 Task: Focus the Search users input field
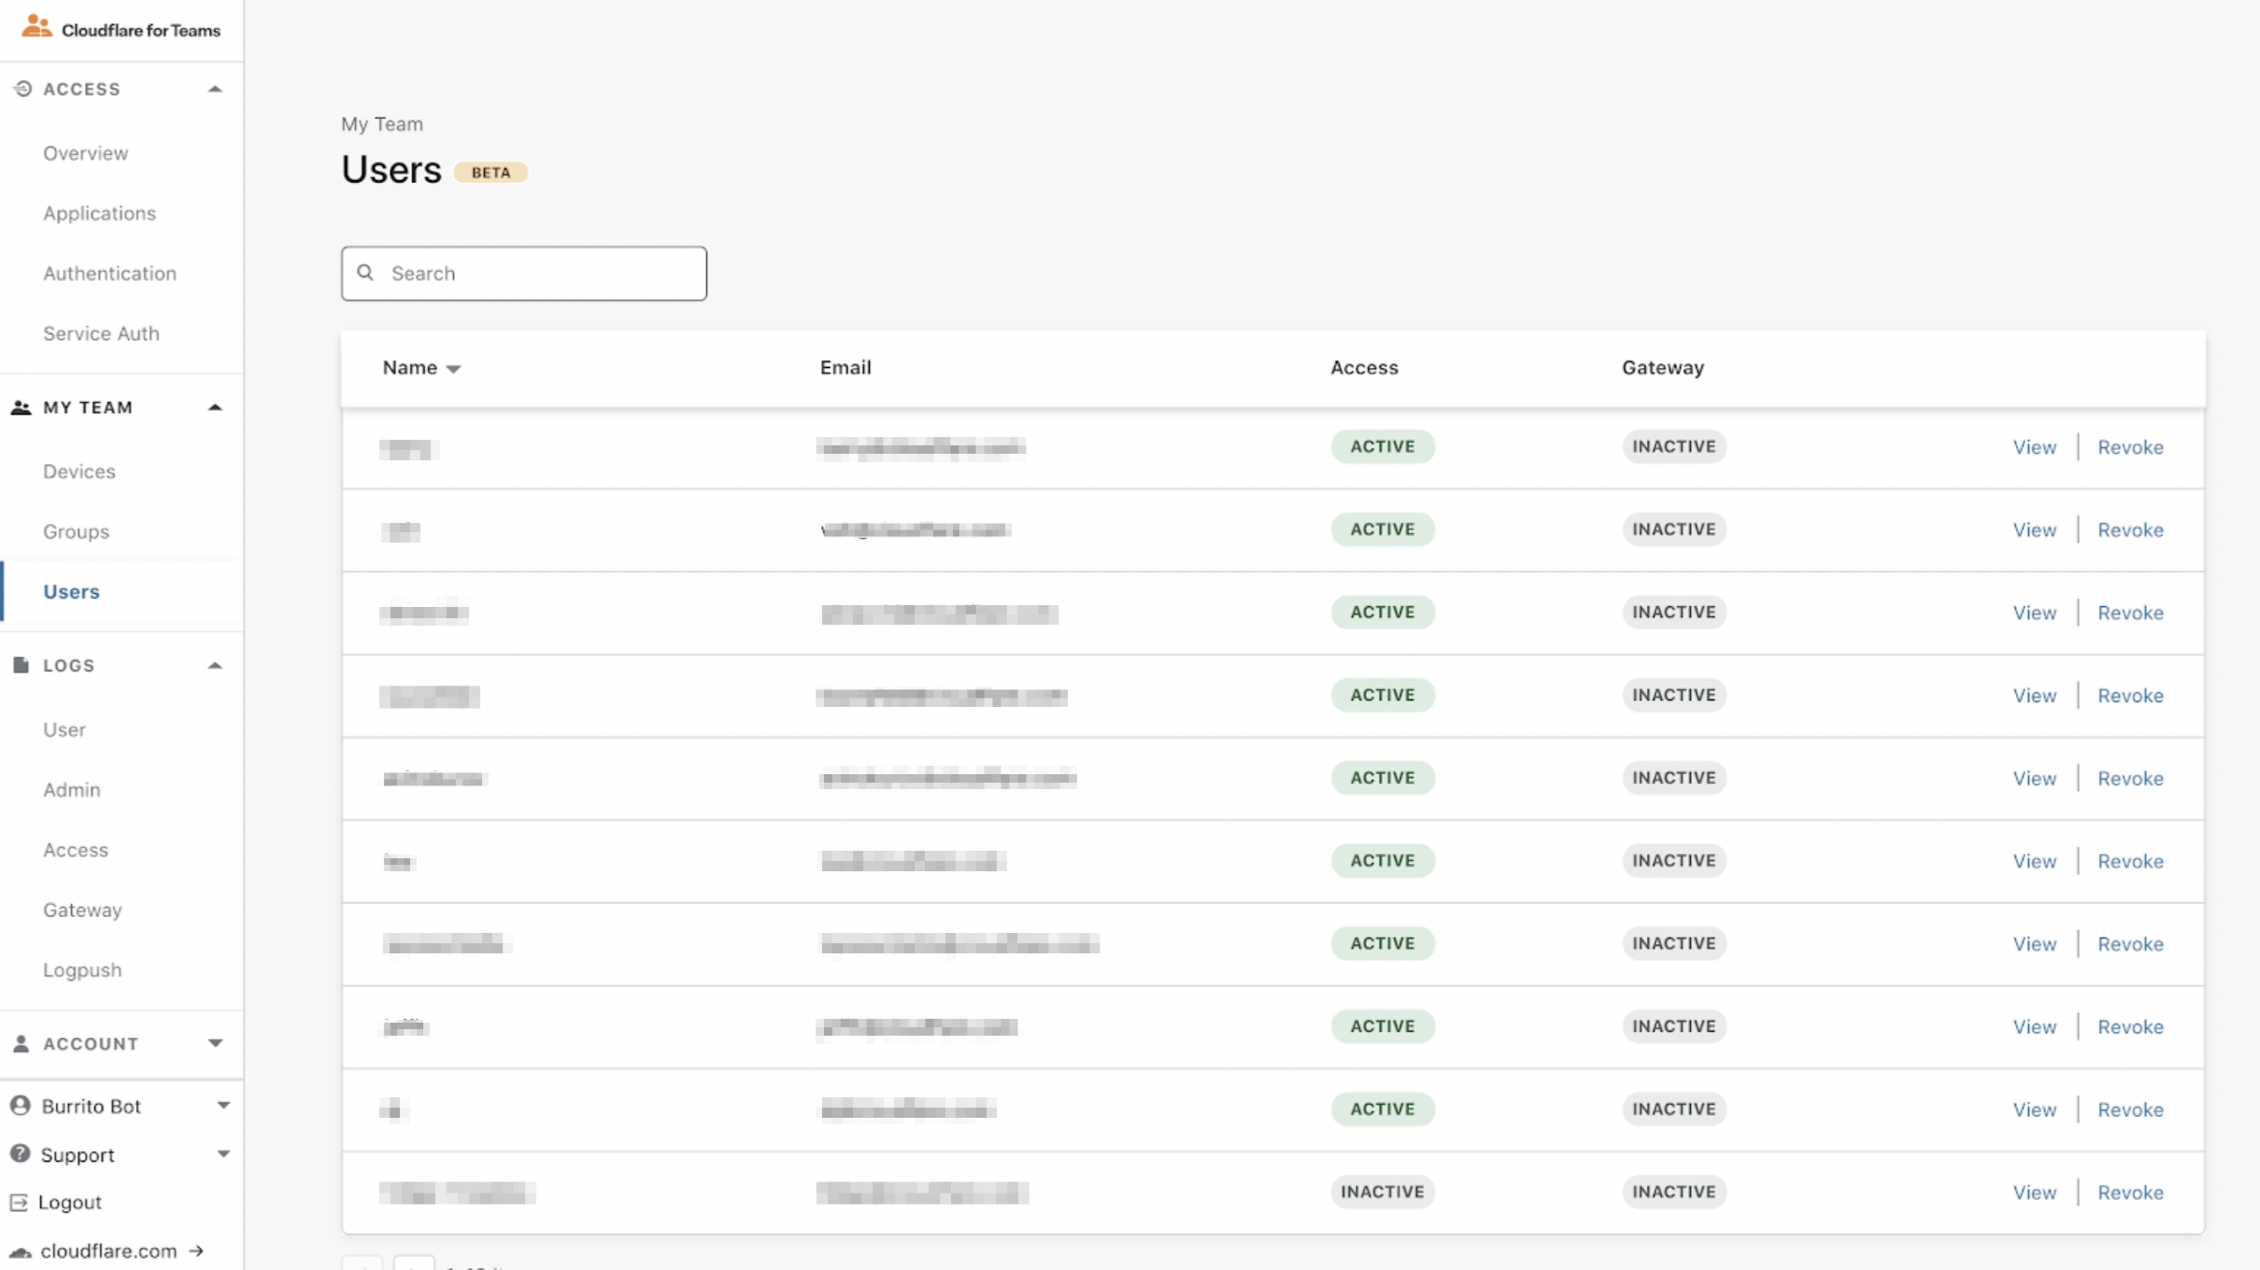coord(540,273)
